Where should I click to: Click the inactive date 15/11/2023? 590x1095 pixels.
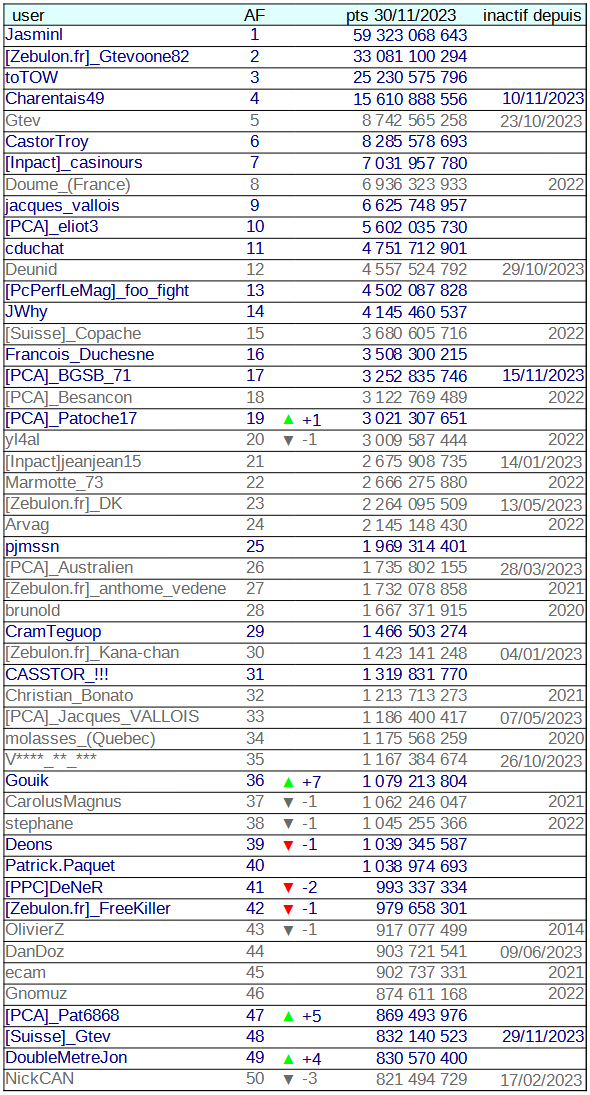pyautogui.click(x=543, y=376)
